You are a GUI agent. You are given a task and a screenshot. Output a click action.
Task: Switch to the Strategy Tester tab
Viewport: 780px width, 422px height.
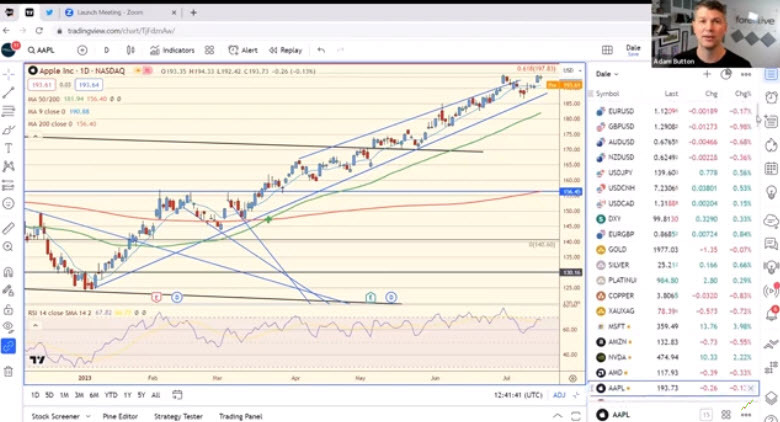pyautogui.click(x=177, y=415)
